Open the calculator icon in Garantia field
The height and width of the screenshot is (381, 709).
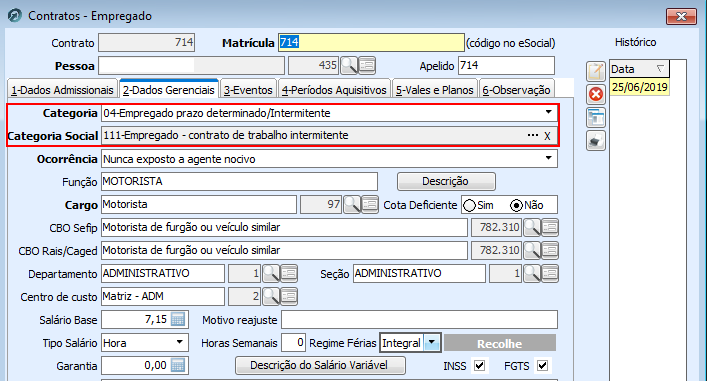178,365
